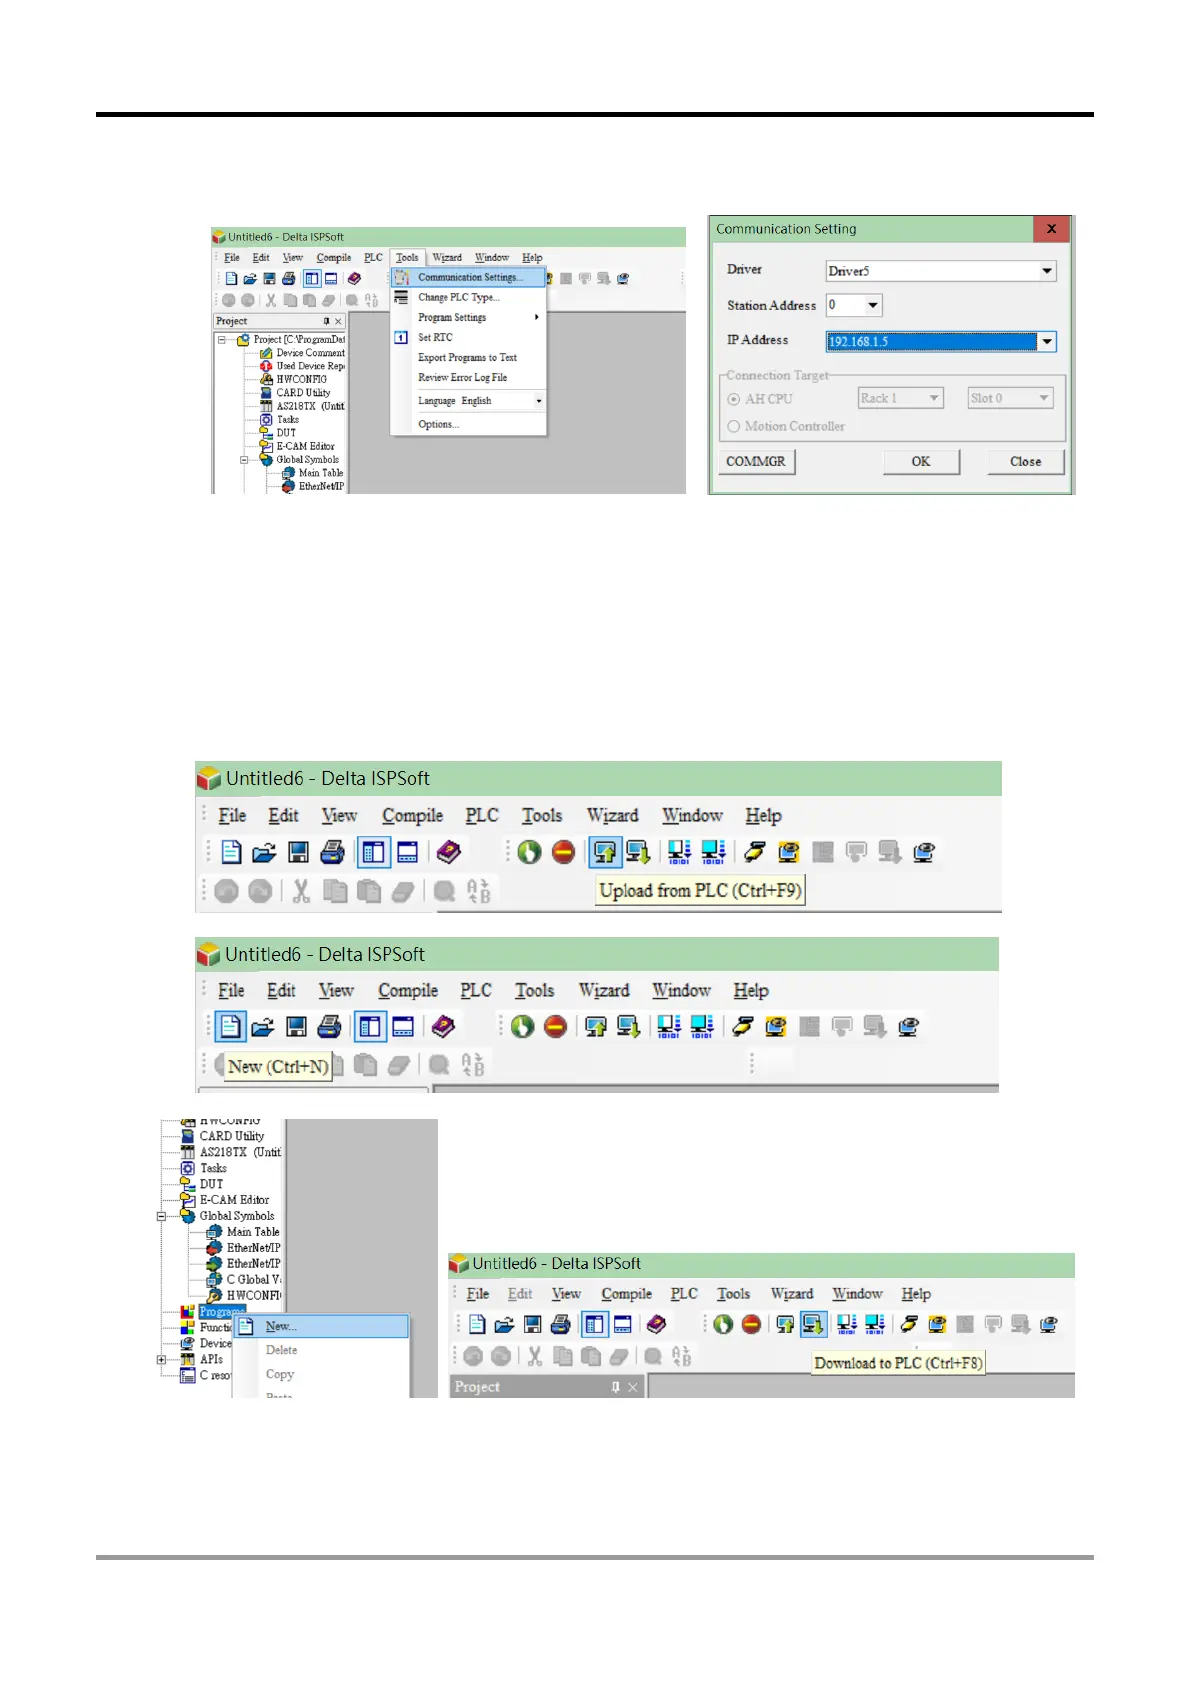Click Cut scissors icon in Download-tooltip window

click(535, 1357)
